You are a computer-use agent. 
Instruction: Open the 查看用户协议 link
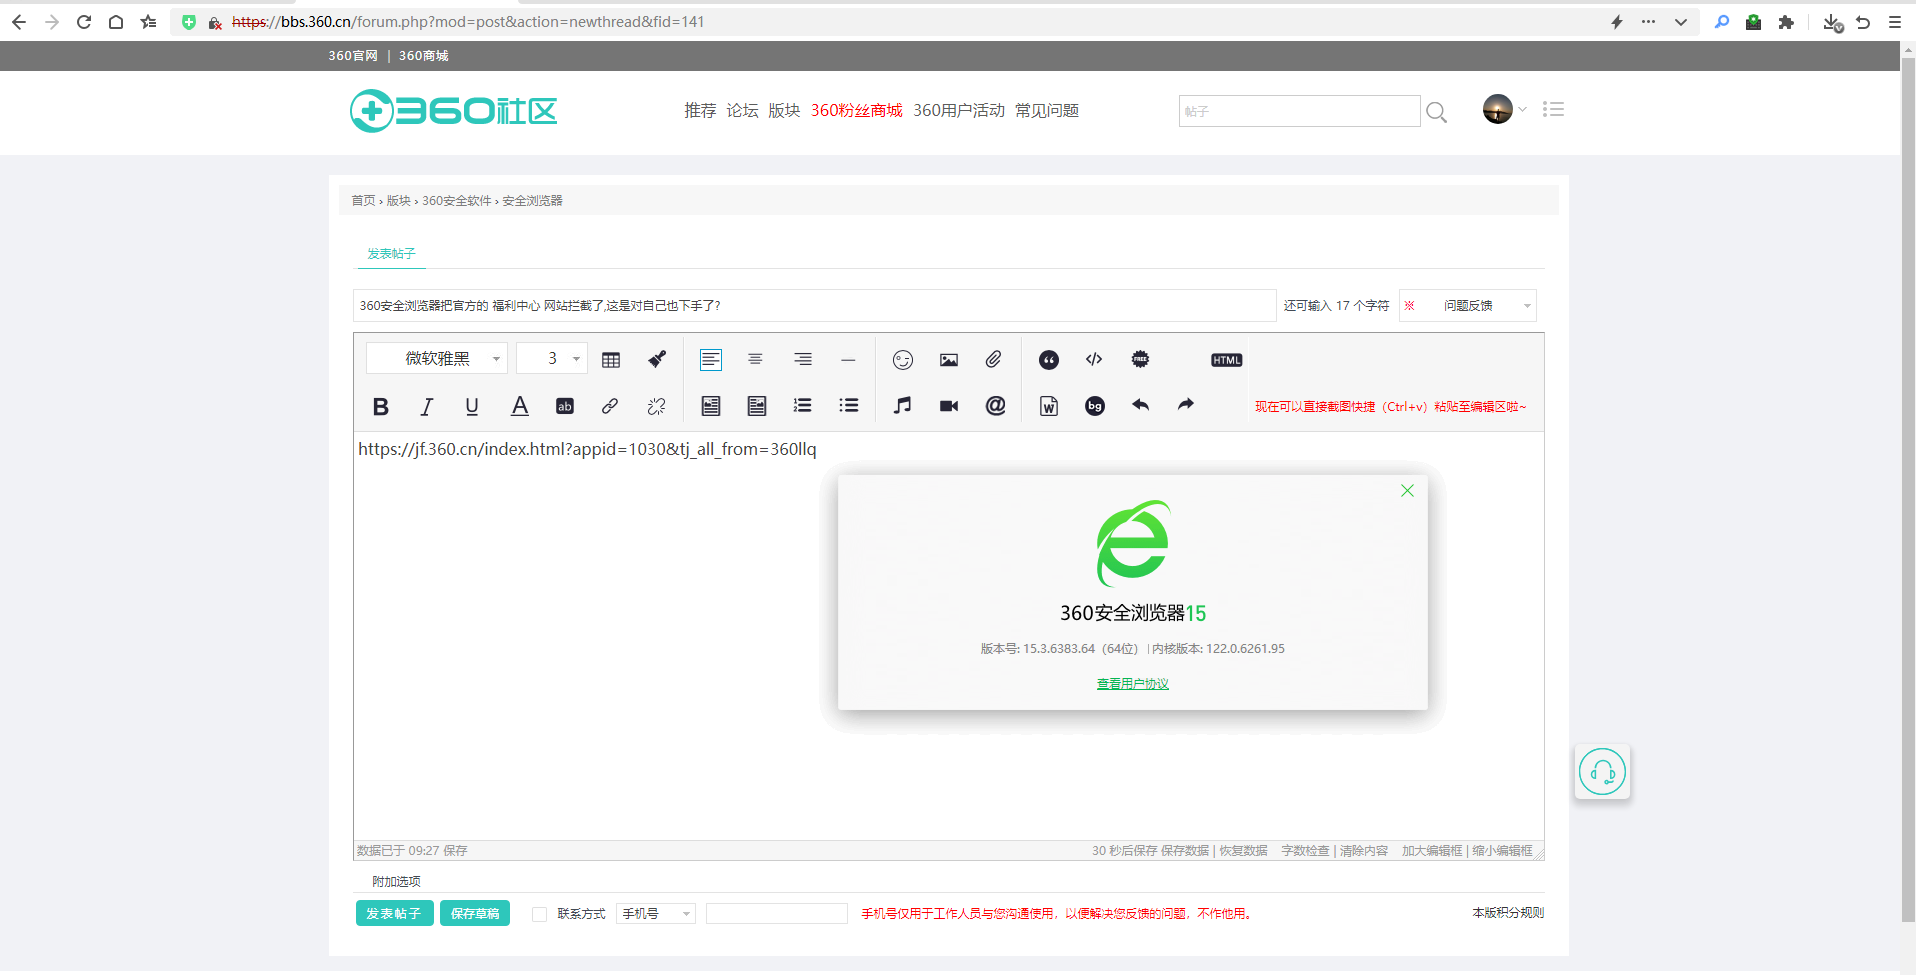1132,684
